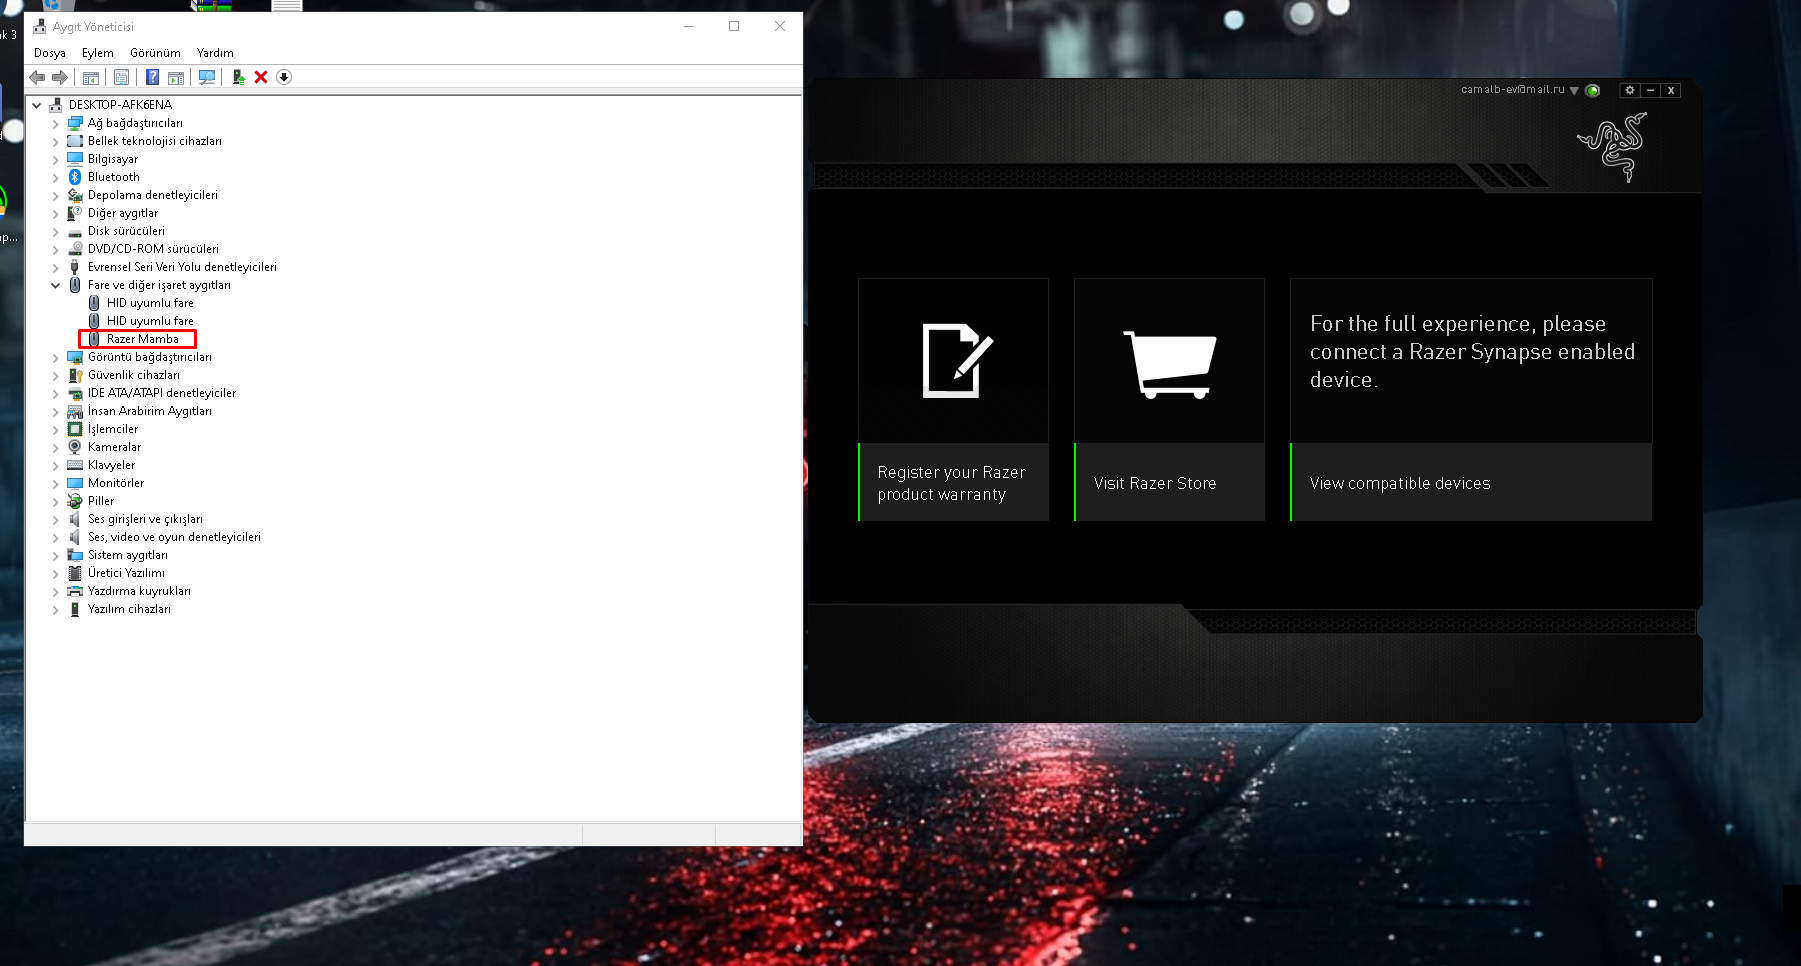Click the red X uninstall device icon
The height and width of the screenshot is (966, 1801).
261,77
